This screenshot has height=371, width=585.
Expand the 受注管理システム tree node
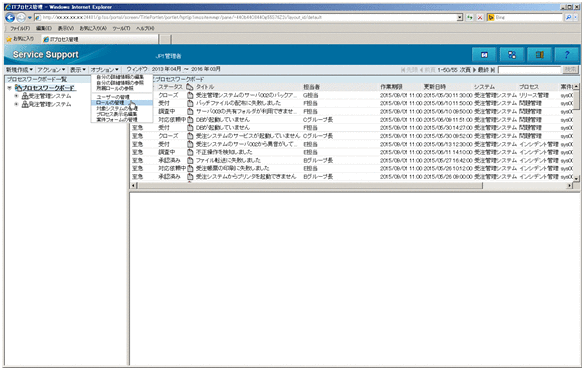(16, 96)
